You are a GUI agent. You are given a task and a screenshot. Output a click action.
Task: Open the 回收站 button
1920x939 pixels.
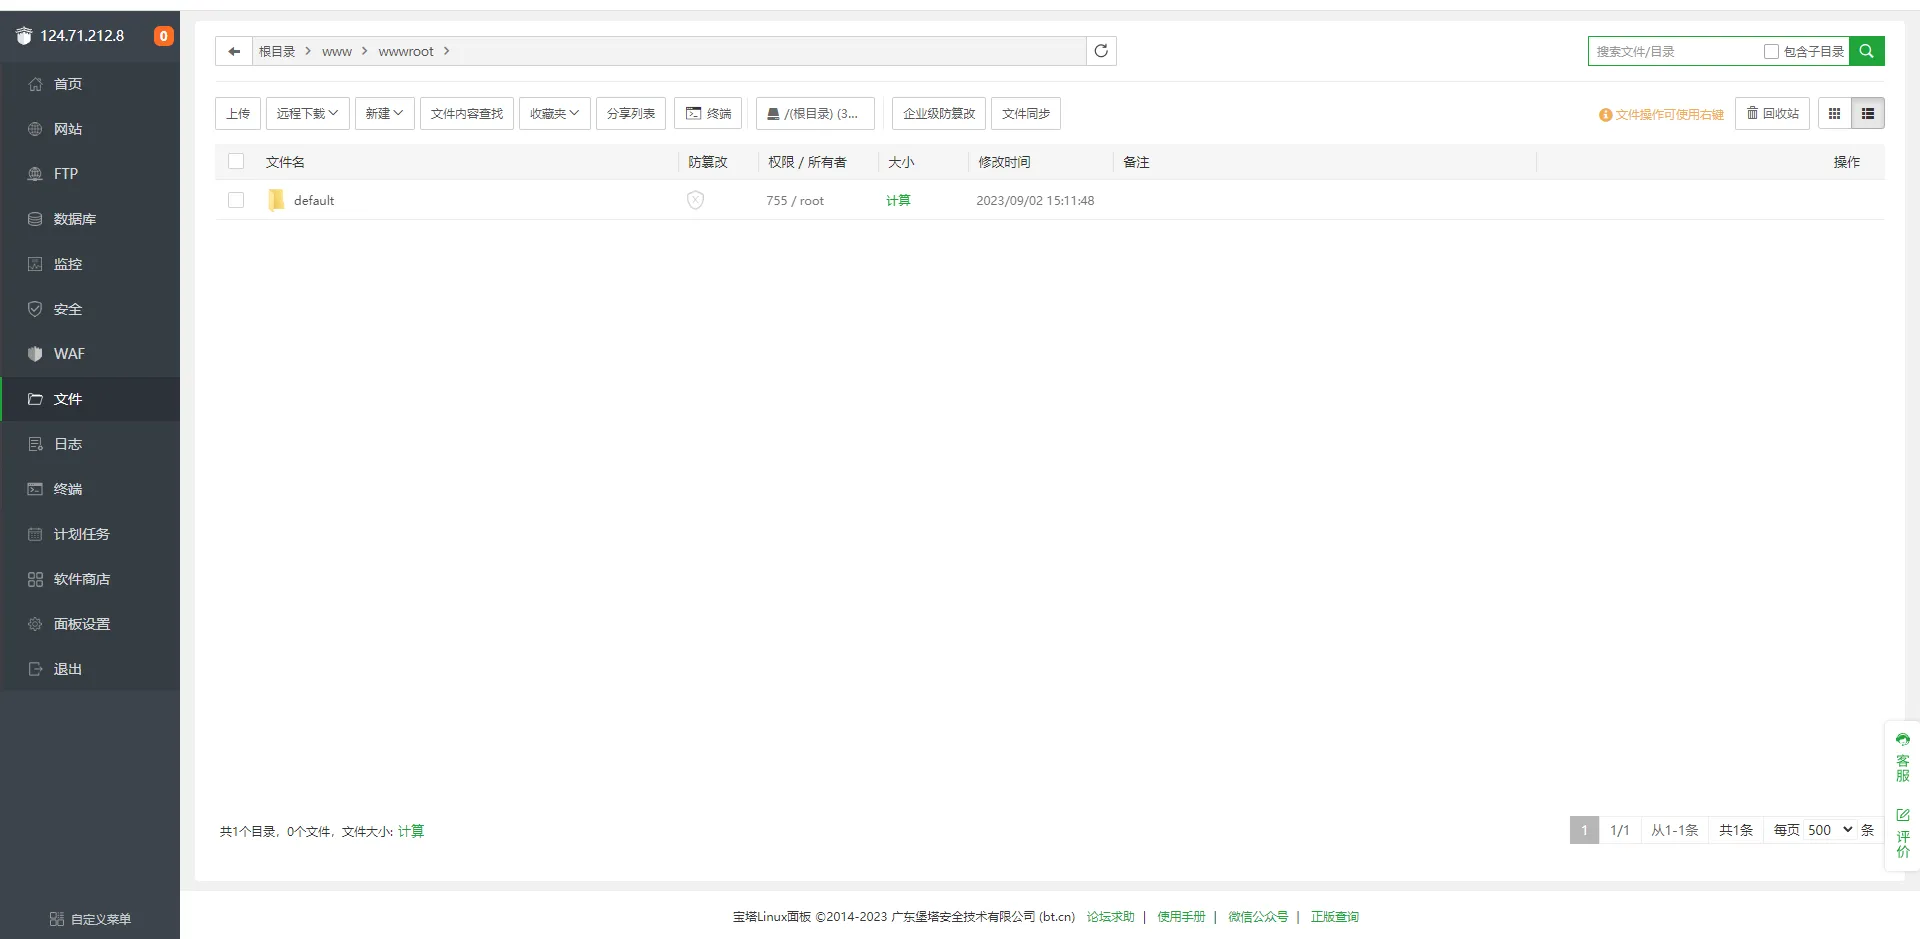click(x=1772, y=114)
